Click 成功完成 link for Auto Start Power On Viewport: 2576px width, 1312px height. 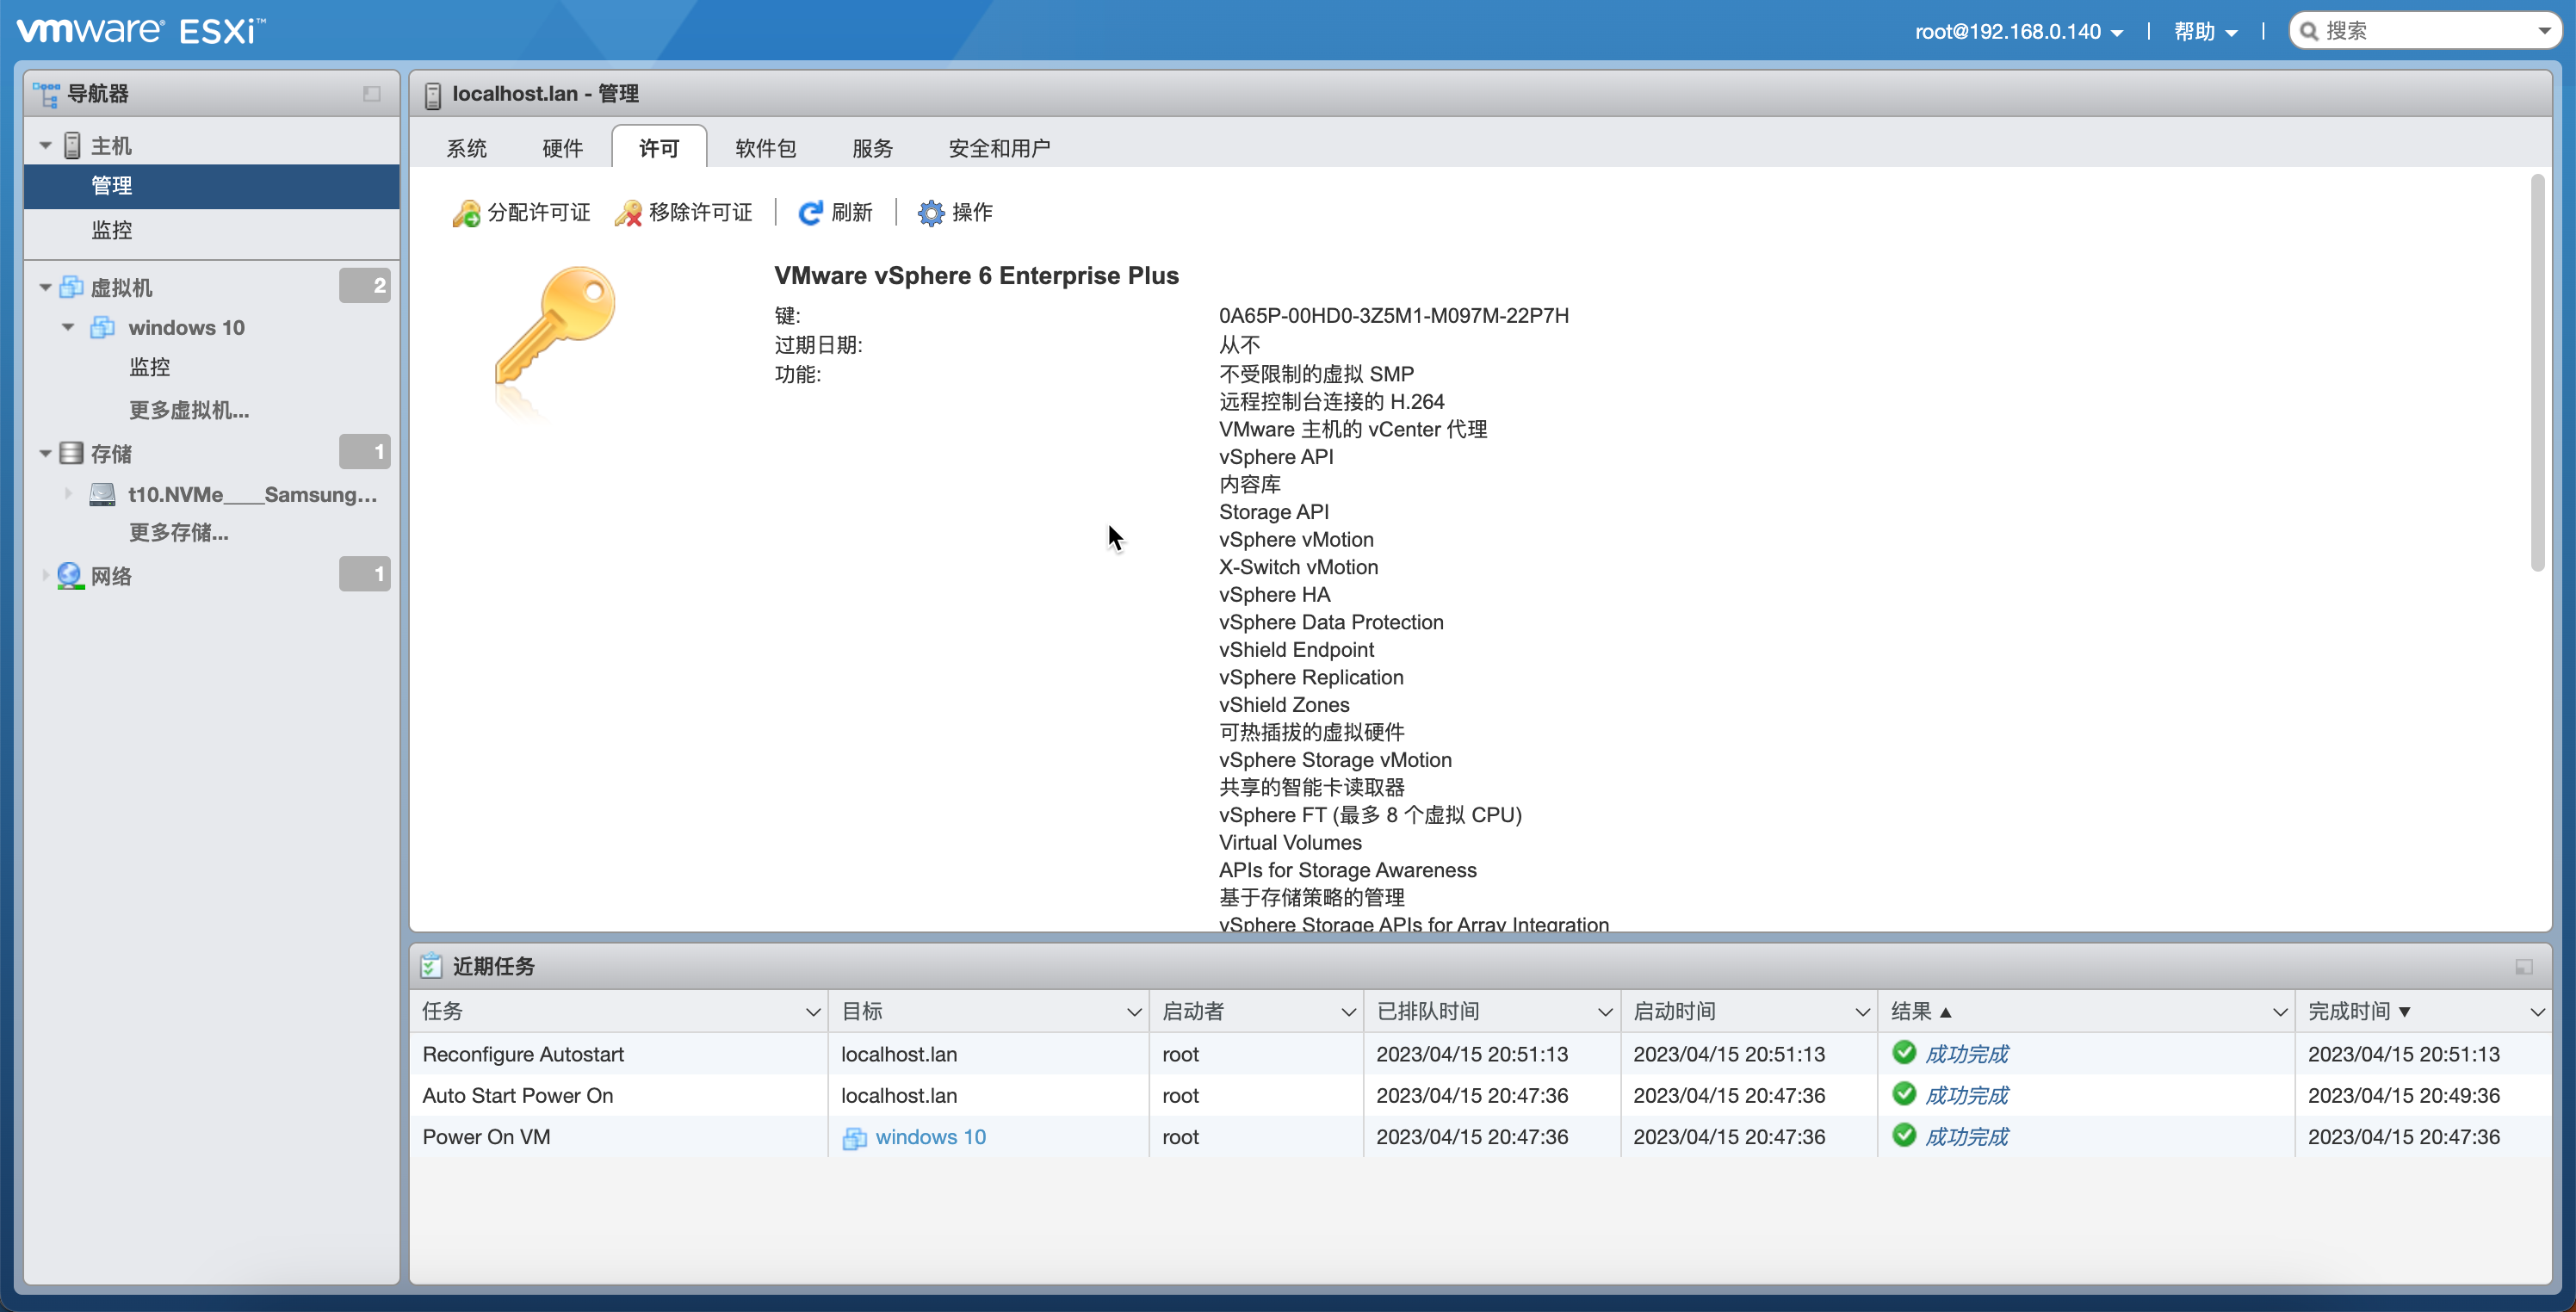click(1967, 1095)
